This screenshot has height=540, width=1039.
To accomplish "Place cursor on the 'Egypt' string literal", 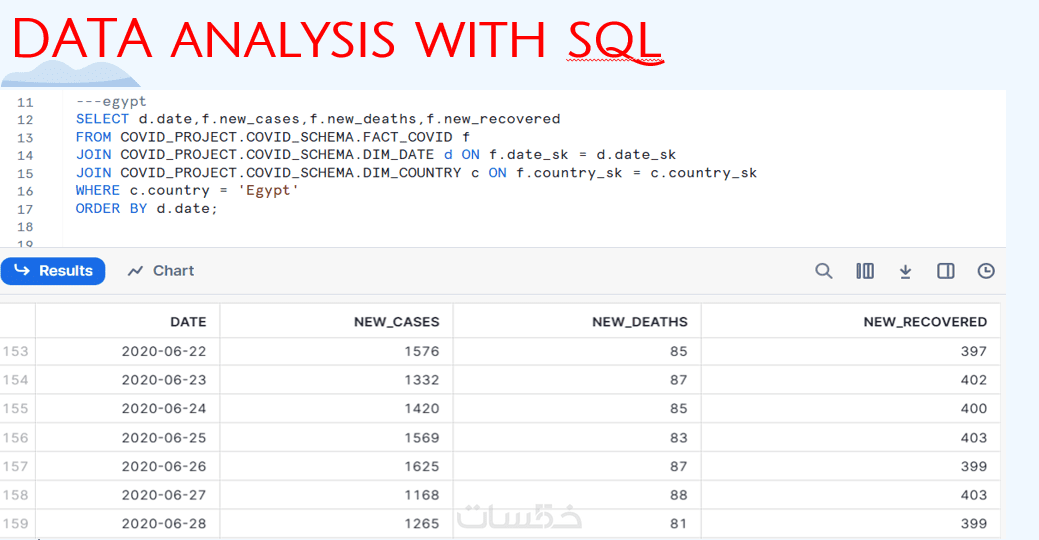I will click(268, 191).
